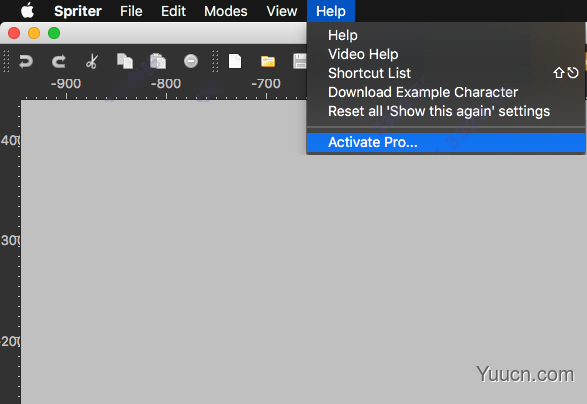Click the second toolbar drag handle before New icon
The height and width of the screenshot is (404, 587).
point(215,61)
